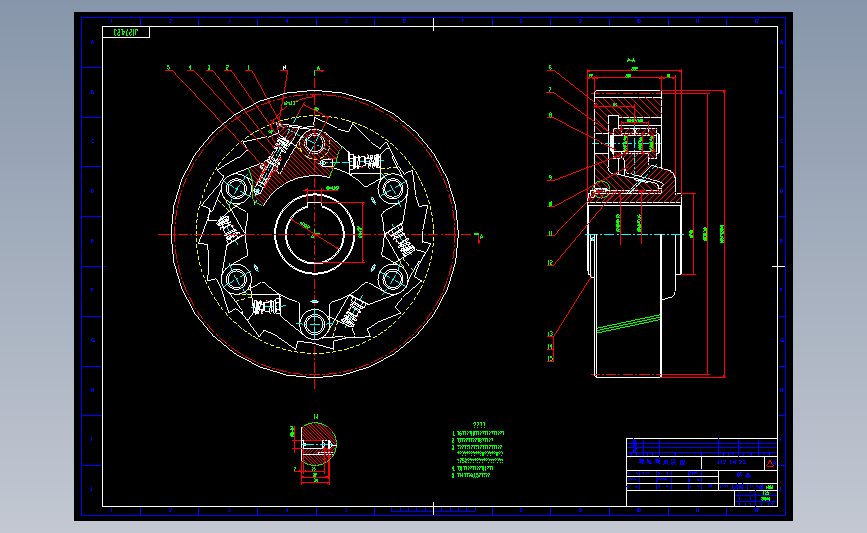Image resolution: width=867 pixels, height=533 pixels.
Task: Click the detail callout letter N
Action: [285, 67]
